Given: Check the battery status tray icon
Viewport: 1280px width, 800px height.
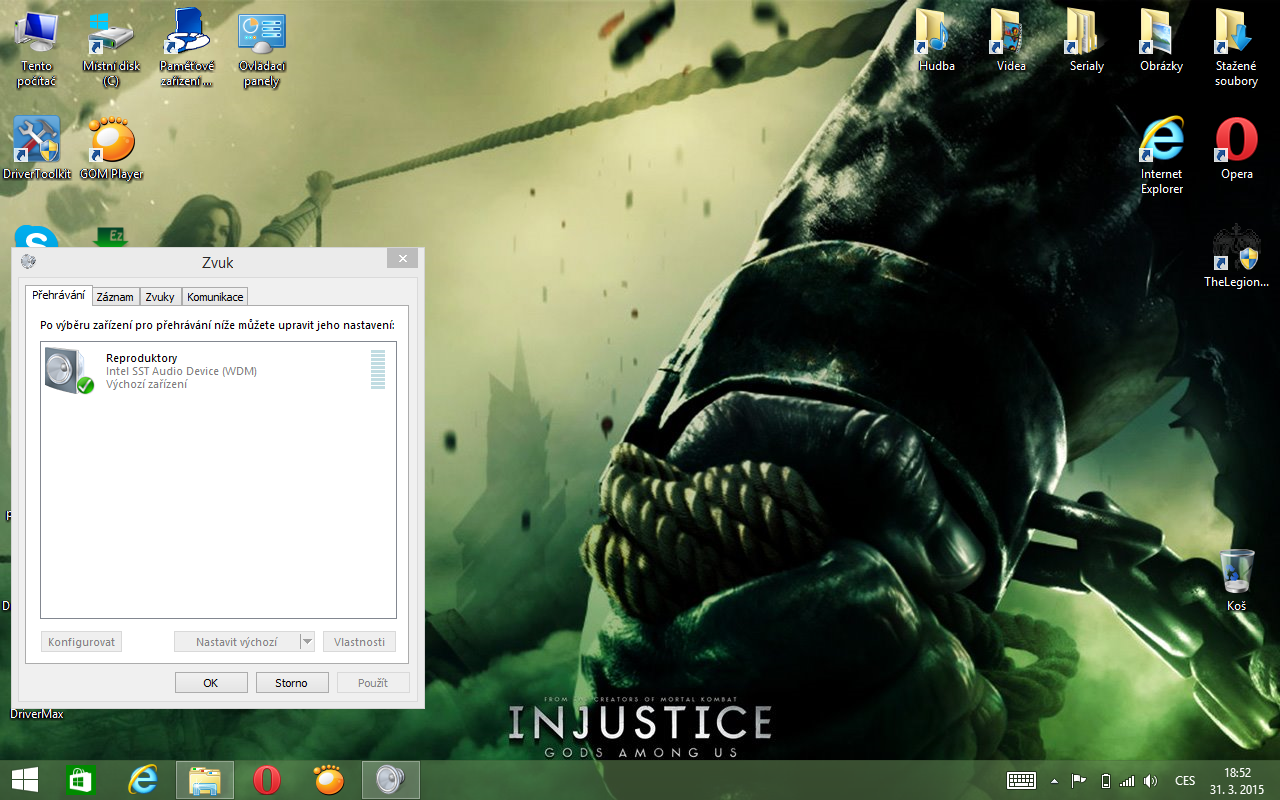Looking at the screenshot, I should point(1105,781).
